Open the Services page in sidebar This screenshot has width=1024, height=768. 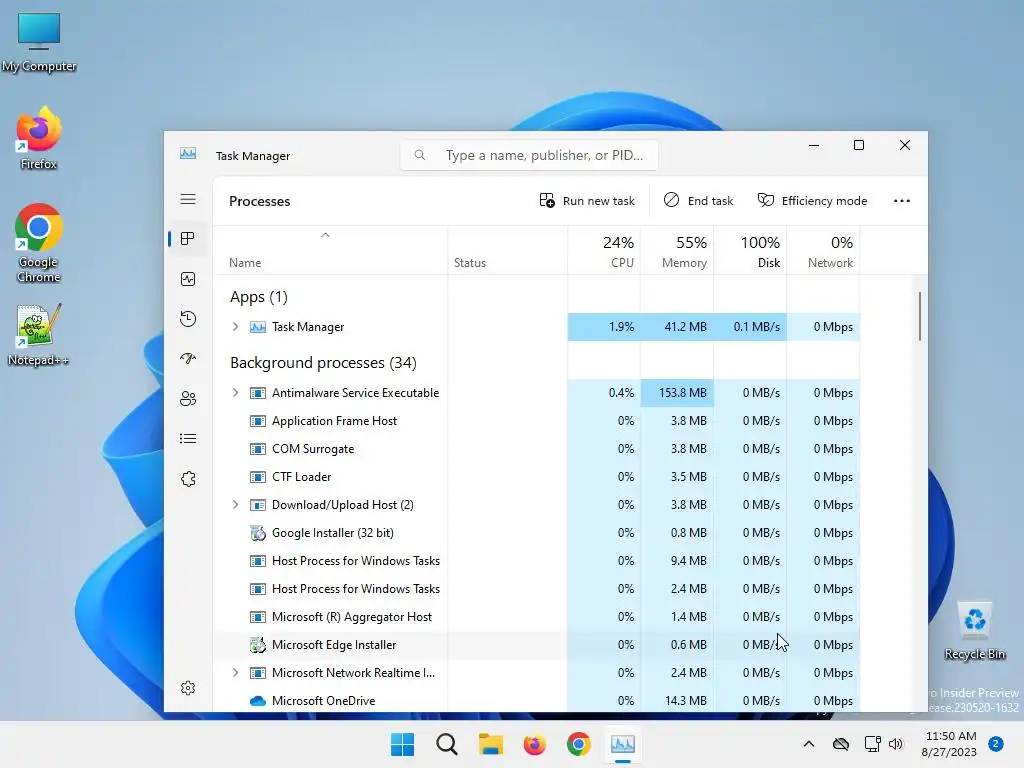pyautogui.click(x=188, y=479)
